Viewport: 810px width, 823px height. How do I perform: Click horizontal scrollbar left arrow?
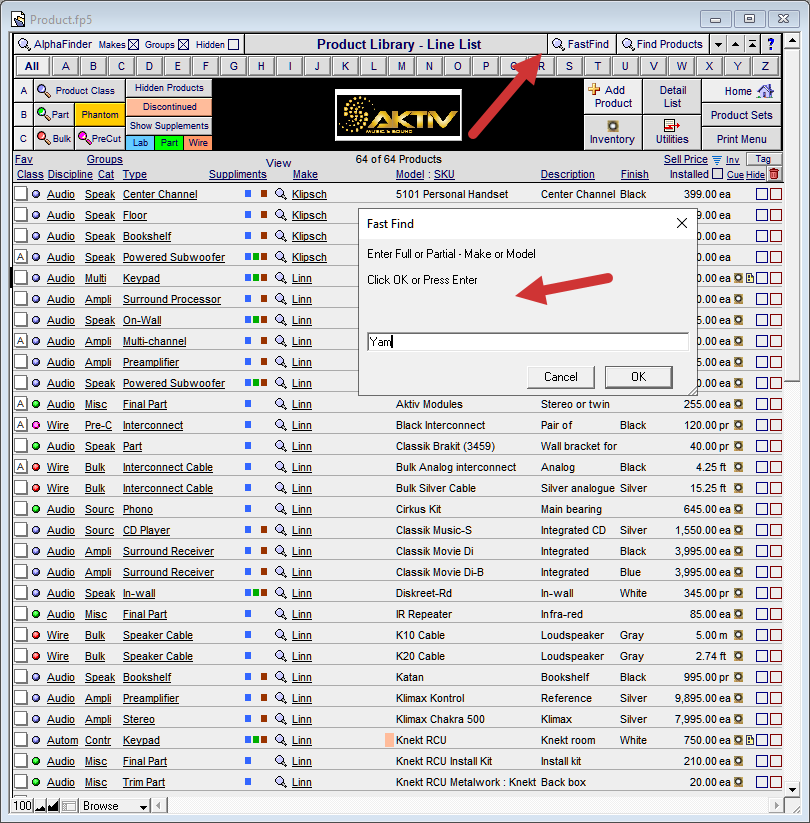point(159,805)
